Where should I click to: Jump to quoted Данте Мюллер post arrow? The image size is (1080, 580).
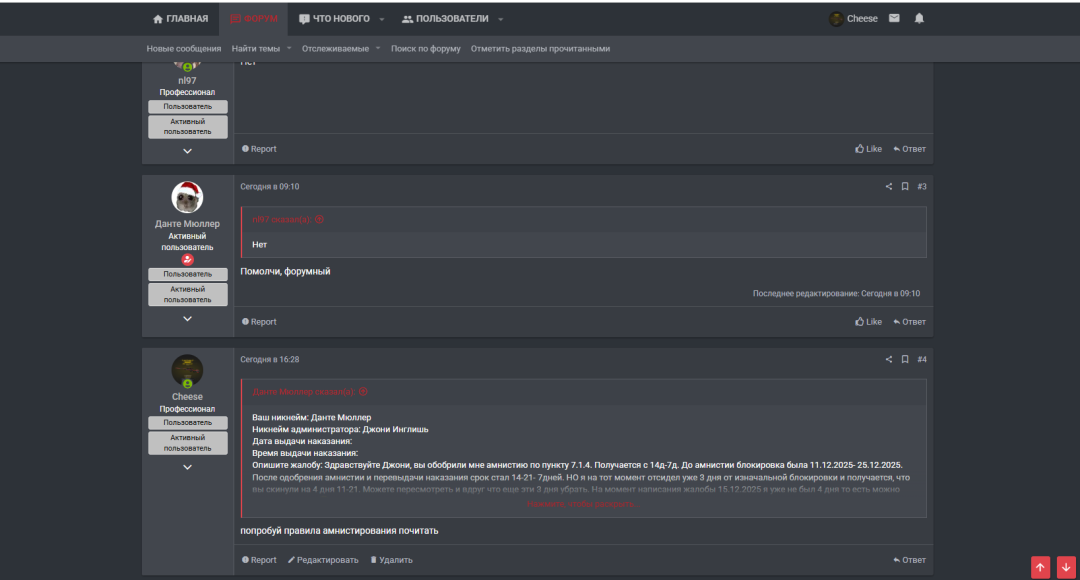[363, 392]
